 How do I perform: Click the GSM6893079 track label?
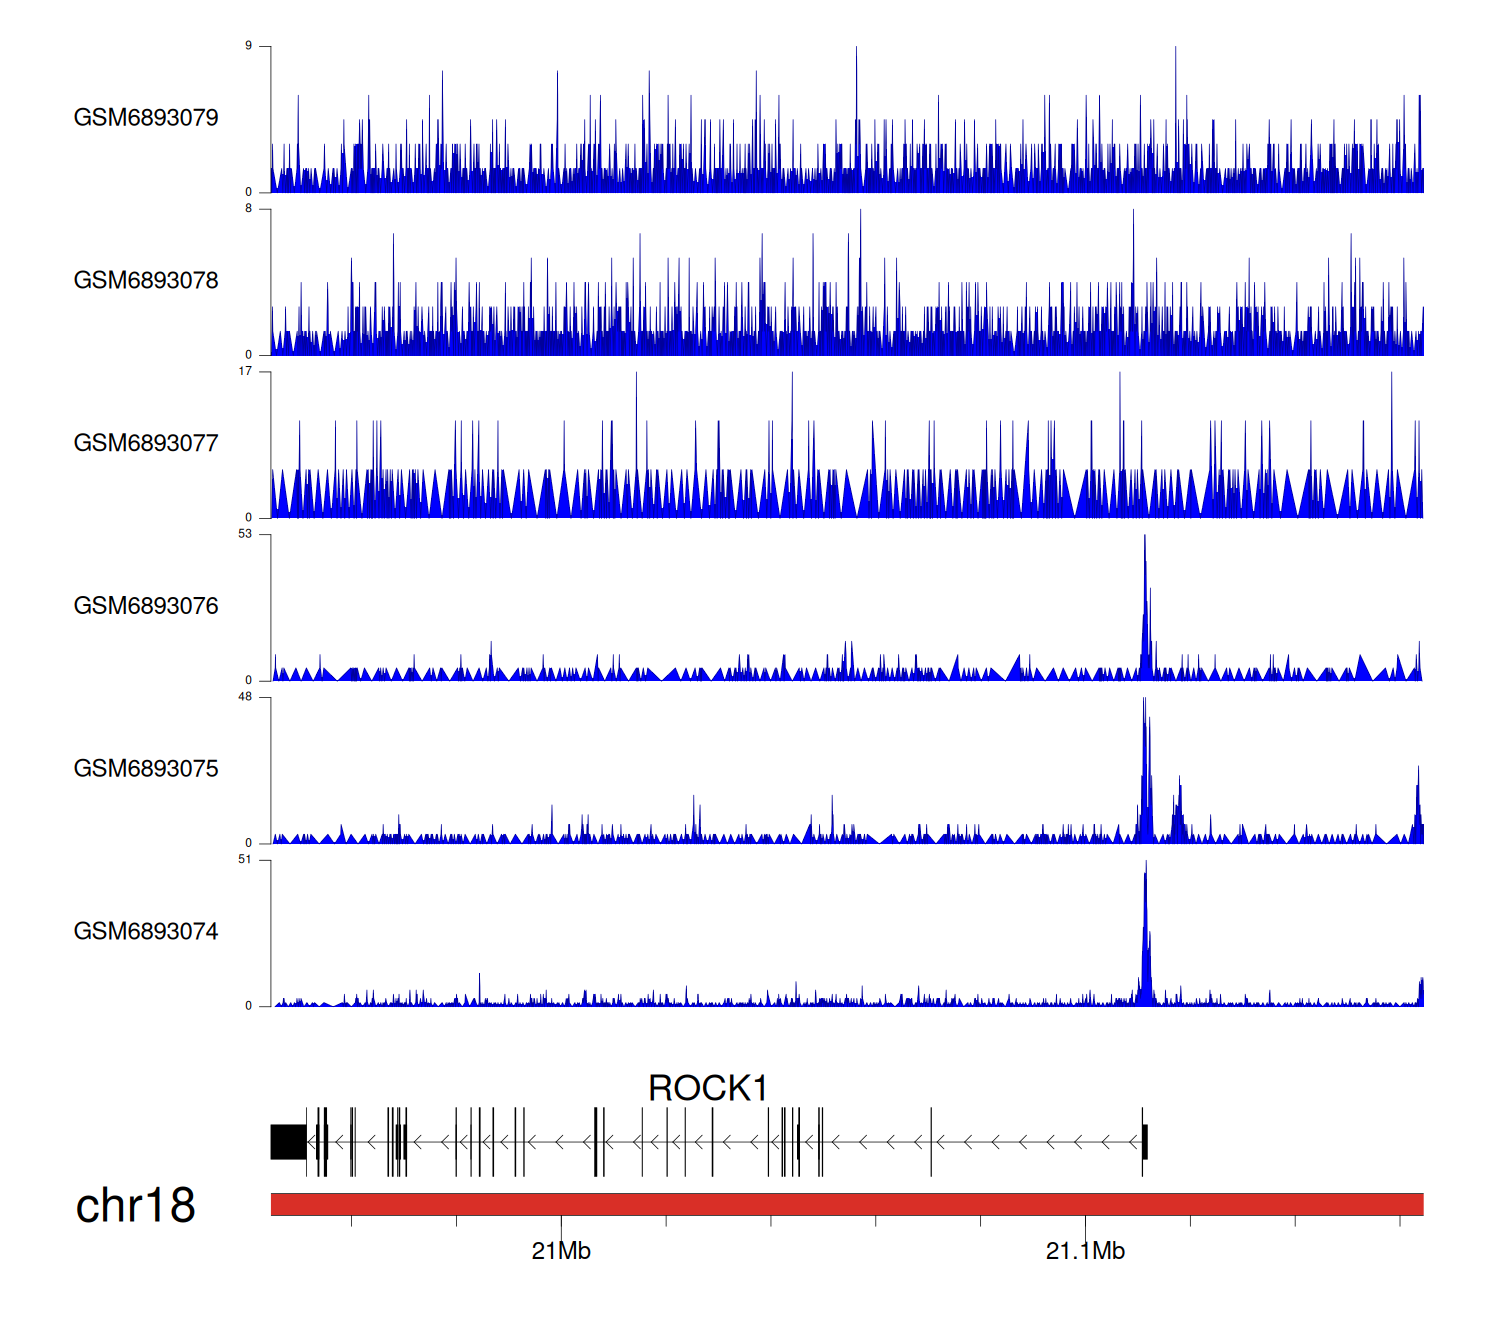[x=146, y=118]
